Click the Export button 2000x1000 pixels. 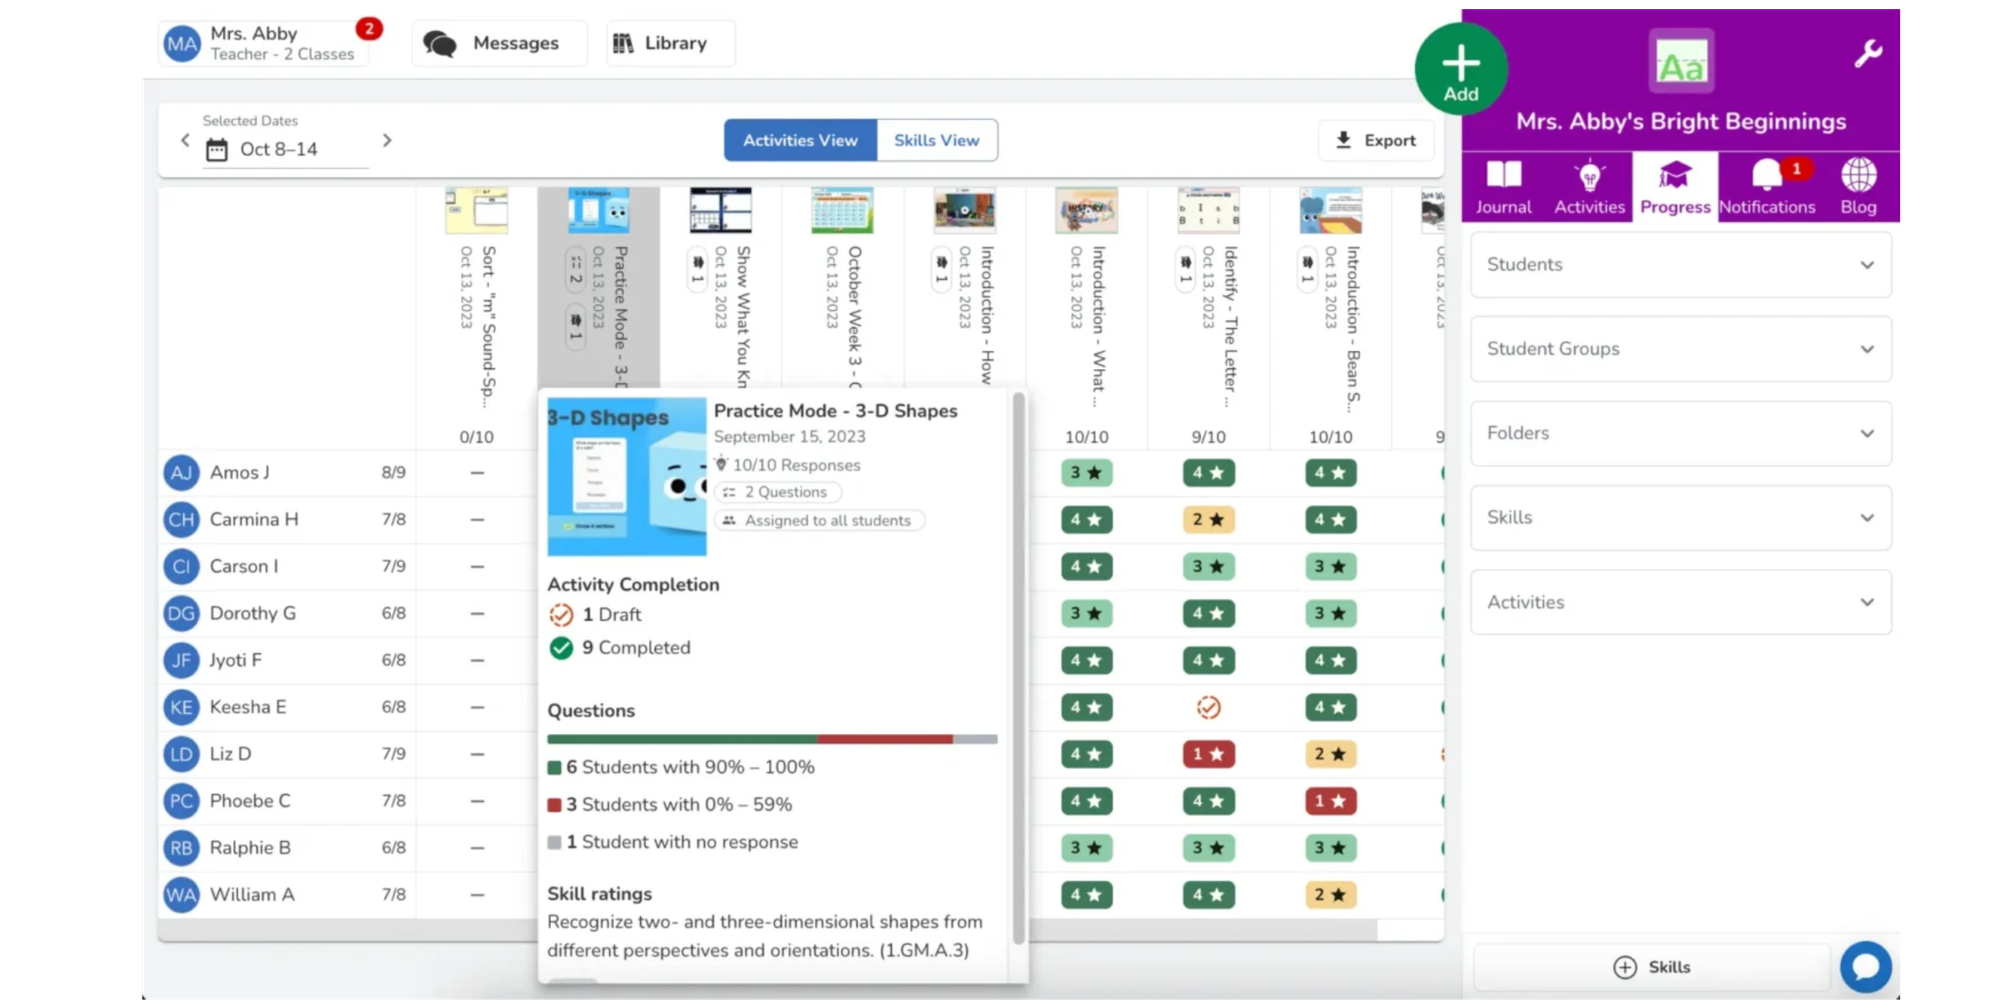pyautogui.click(x=1376, y=141)
